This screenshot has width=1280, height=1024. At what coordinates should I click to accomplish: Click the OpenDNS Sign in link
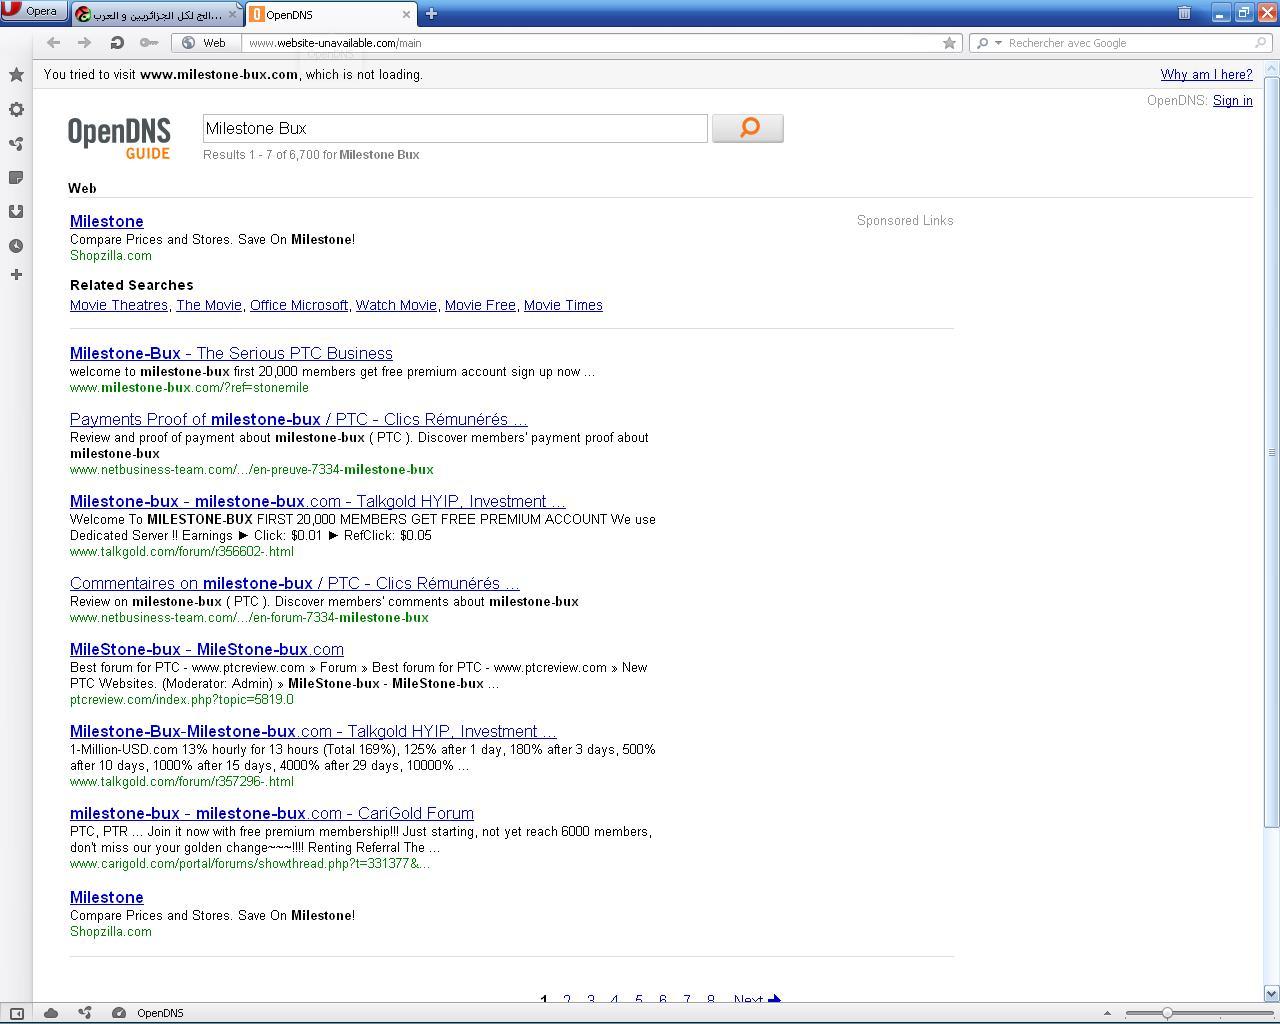coord(1232,100)
